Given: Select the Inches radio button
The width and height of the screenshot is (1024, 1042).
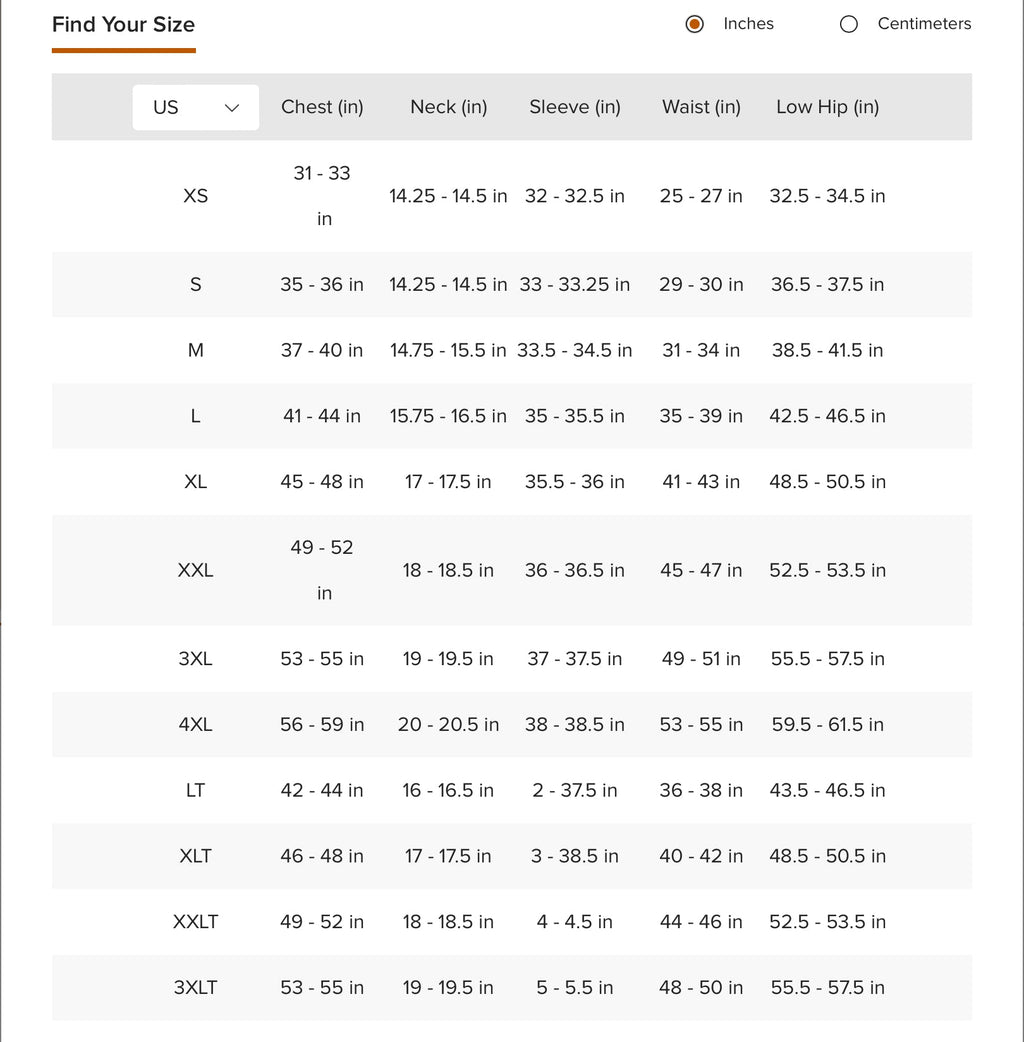Looking at the screenshot, I should point(695,24).
